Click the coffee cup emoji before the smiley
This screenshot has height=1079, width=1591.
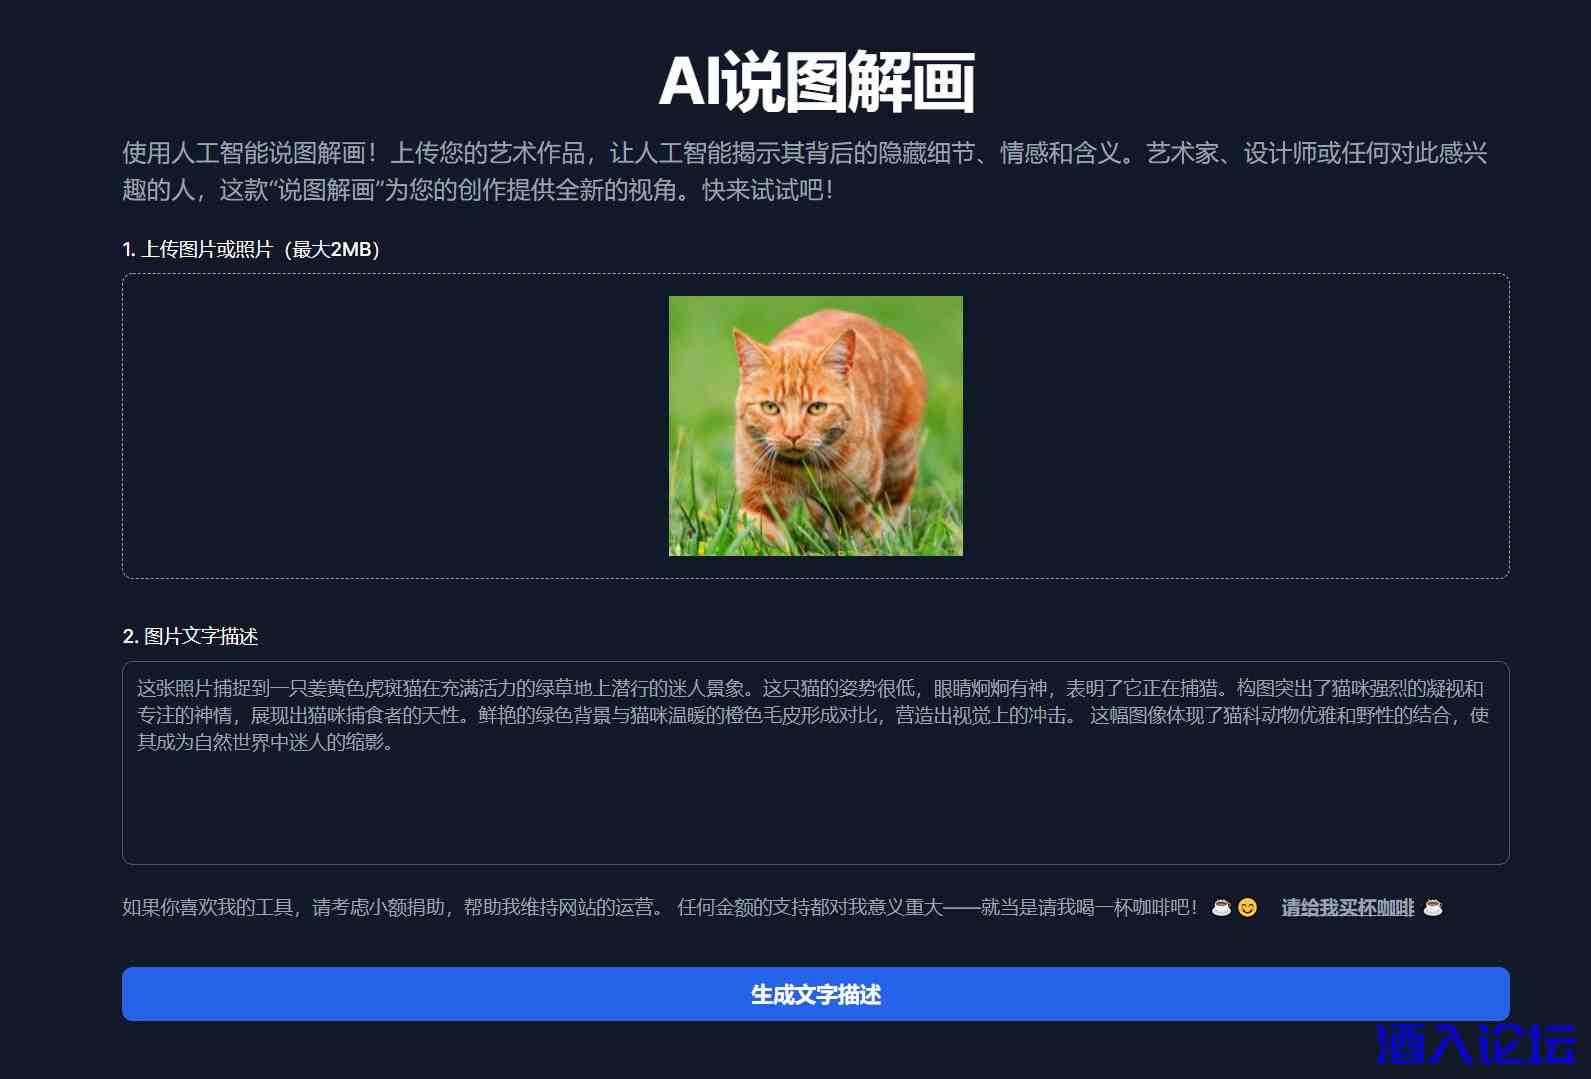(x=1221, y=908)
